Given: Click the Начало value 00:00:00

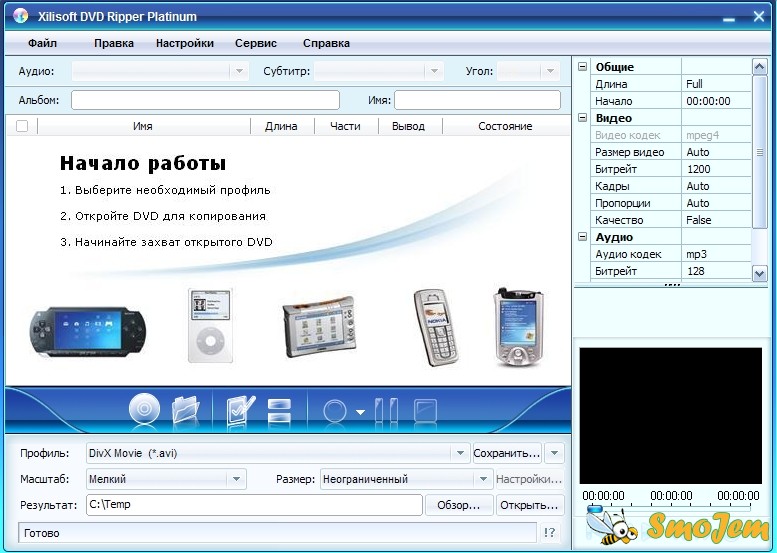Looking at the screenshot, I should (x=716, y=101).
